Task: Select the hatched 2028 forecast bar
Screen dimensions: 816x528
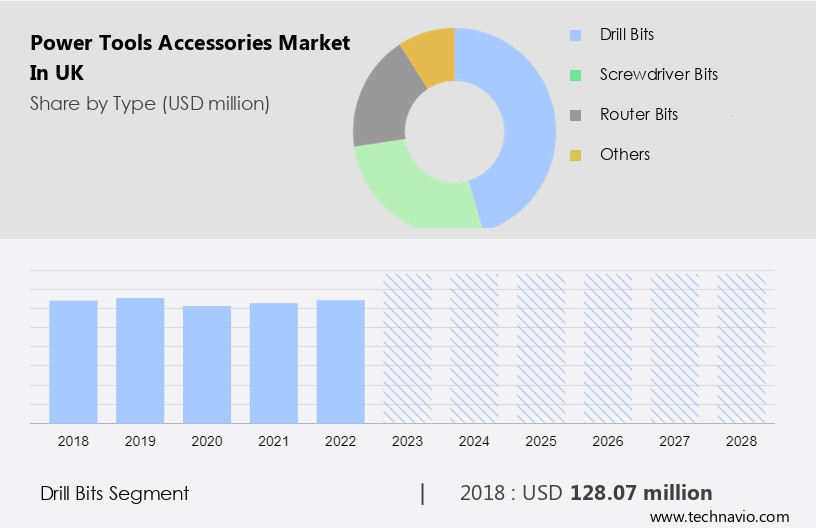Action: tap(742, 347)
